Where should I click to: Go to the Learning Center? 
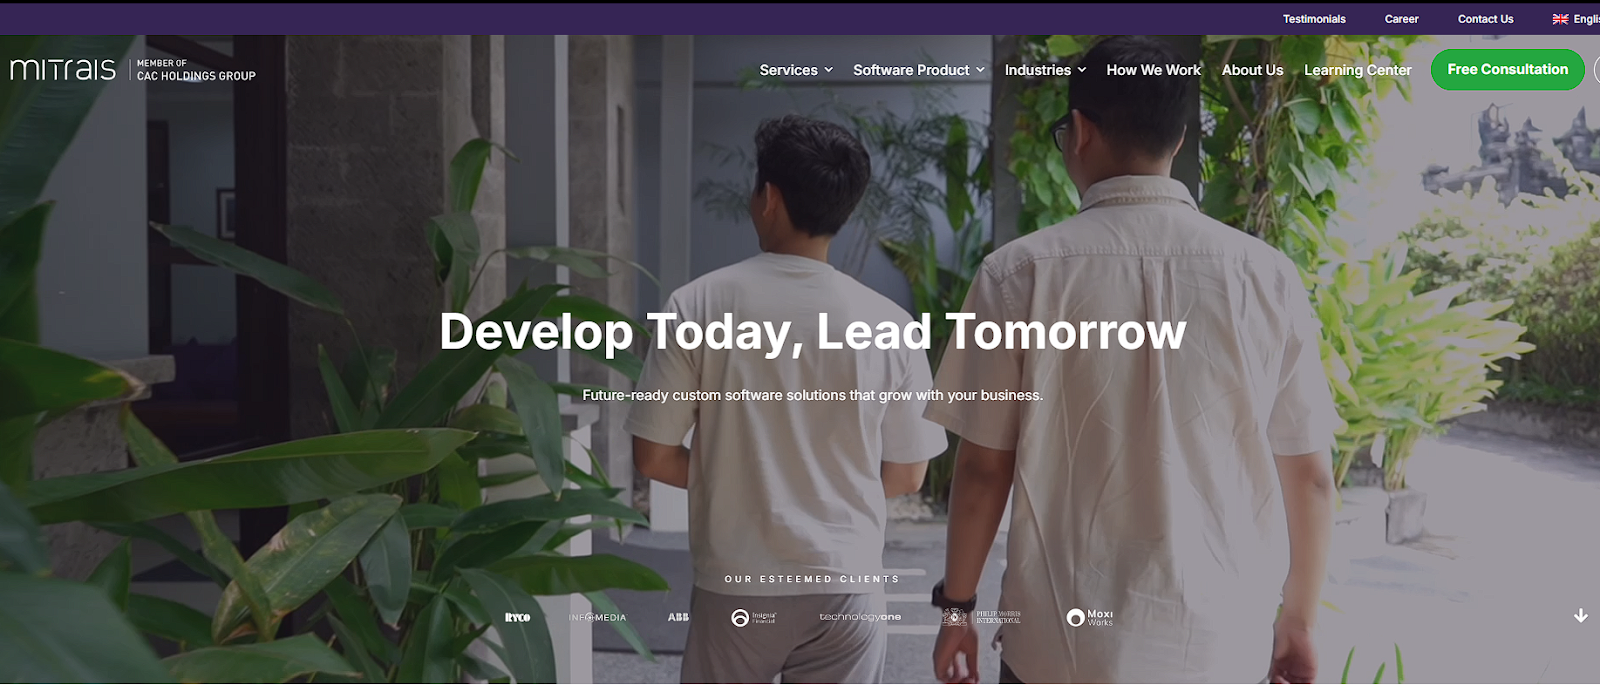[x=1357, y=70]
